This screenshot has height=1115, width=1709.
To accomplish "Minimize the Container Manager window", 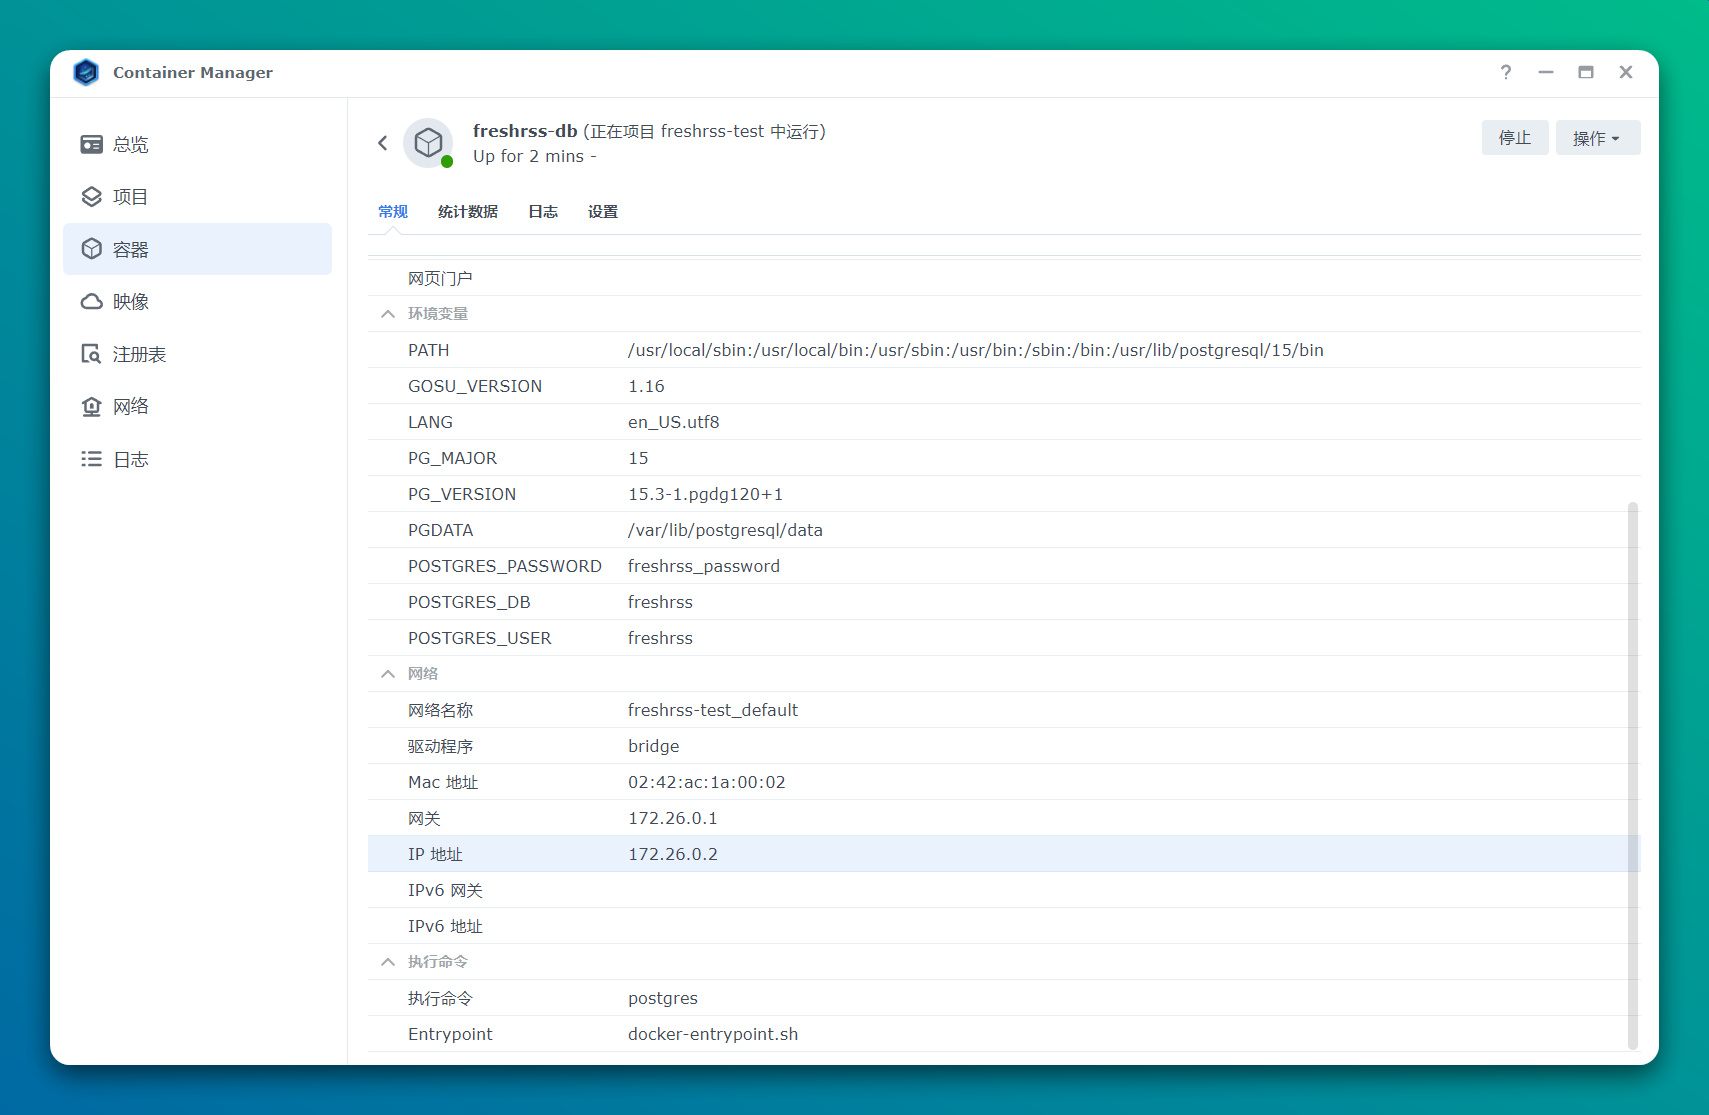I will 1546,72.
